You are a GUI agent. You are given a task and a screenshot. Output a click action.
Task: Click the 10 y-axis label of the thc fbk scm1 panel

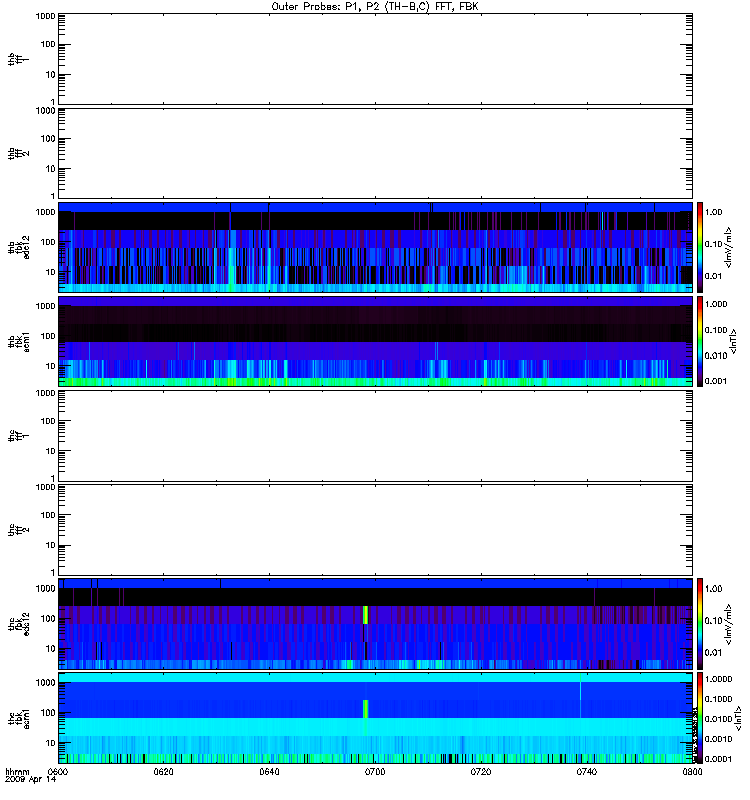[x=51, y=743]
